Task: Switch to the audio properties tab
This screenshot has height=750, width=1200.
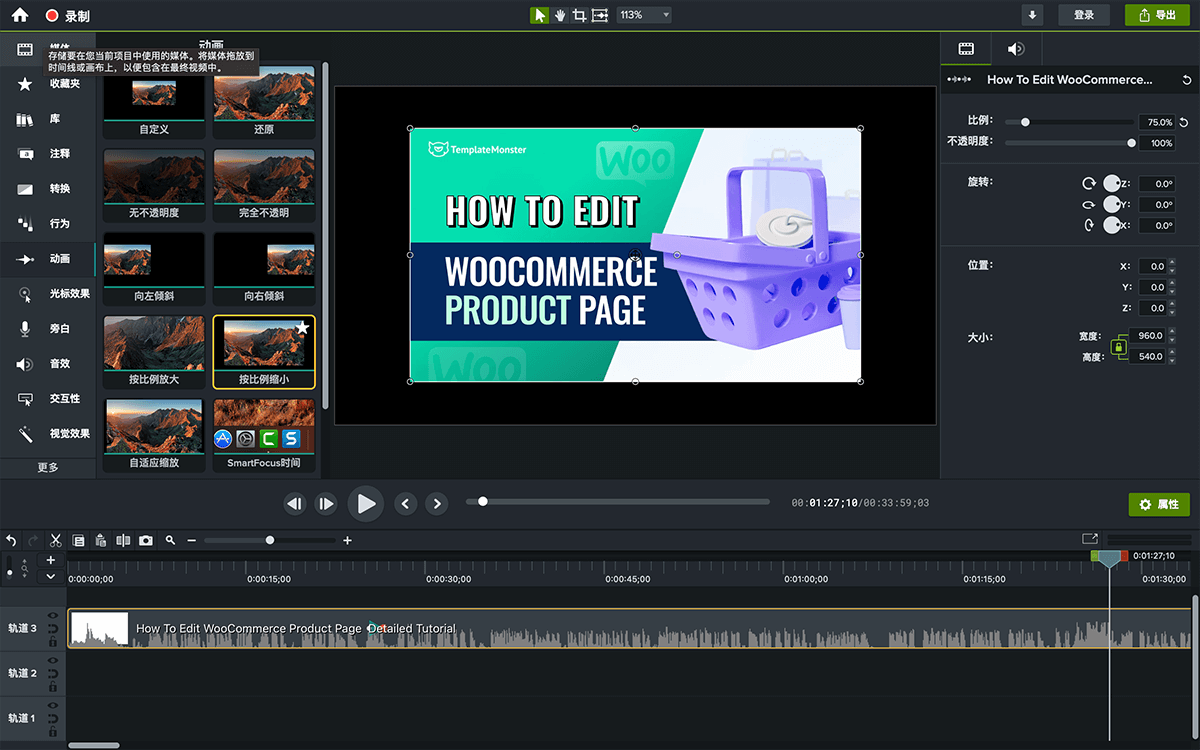Action: [1016, 48]
